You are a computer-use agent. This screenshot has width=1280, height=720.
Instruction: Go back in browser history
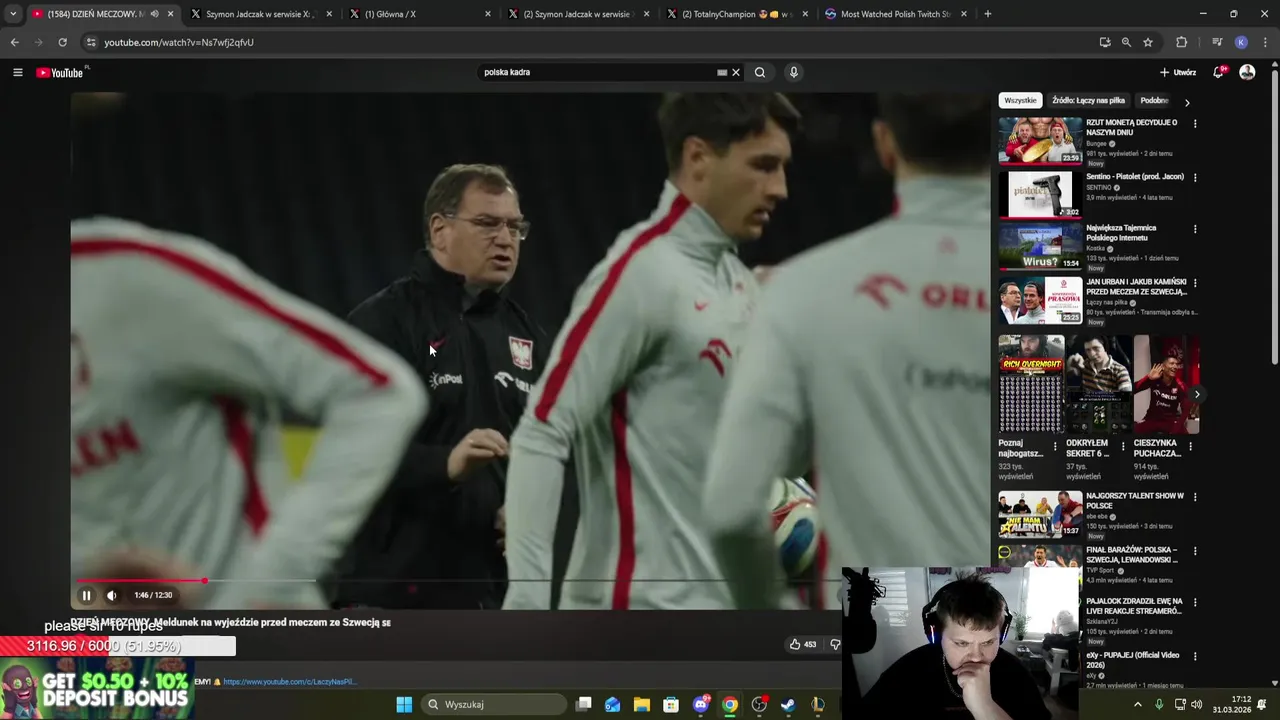click(14, 42)
